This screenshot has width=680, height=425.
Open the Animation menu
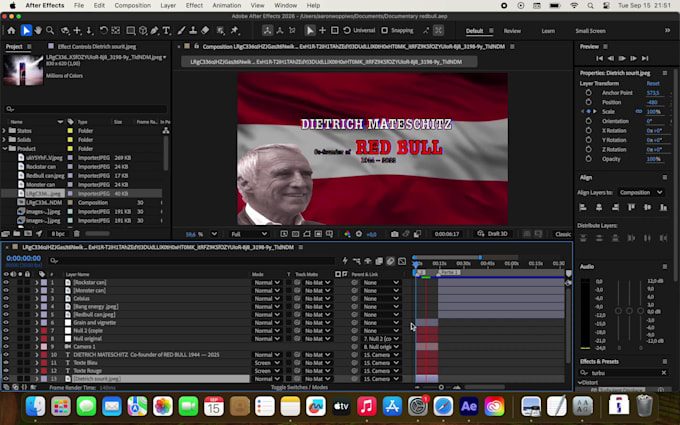(226, 5)
